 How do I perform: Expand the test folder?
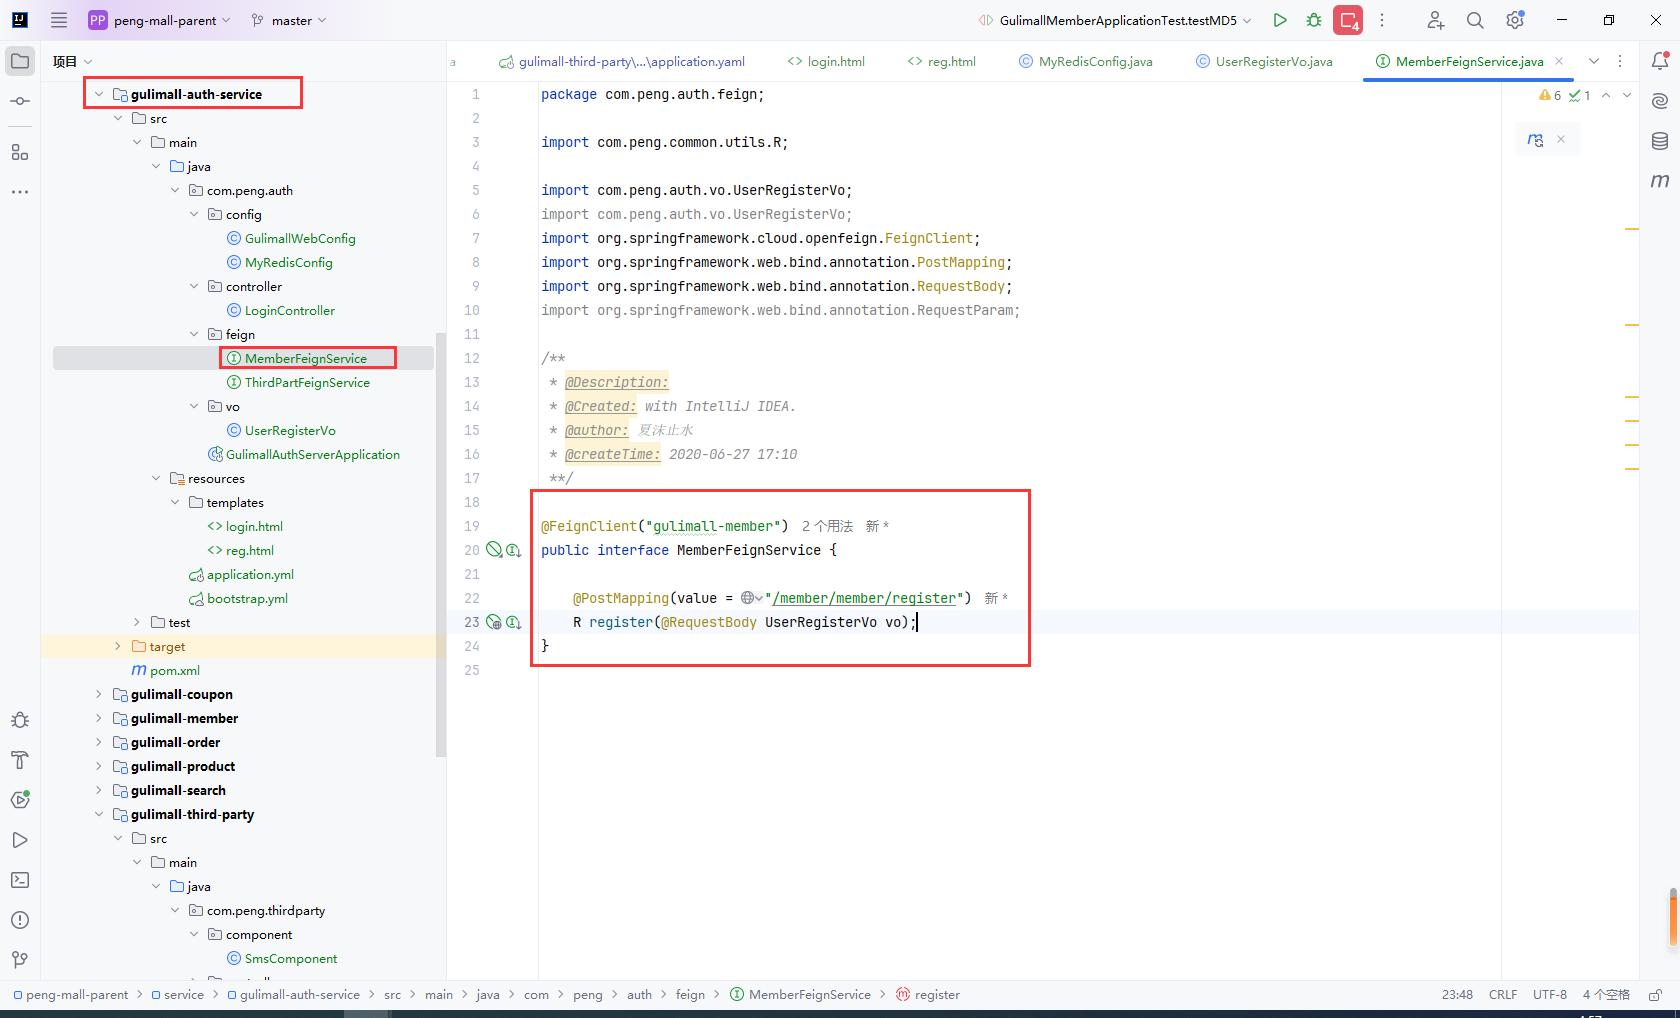137,622
